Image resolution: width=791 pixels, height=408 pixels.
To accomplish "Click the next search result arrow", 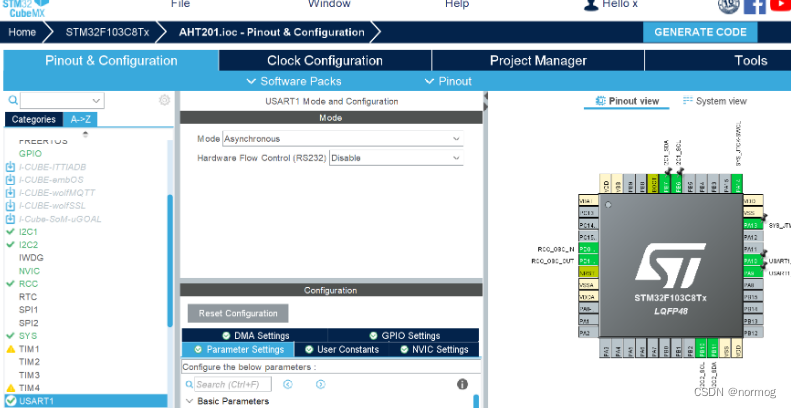I will click(320, 384).
